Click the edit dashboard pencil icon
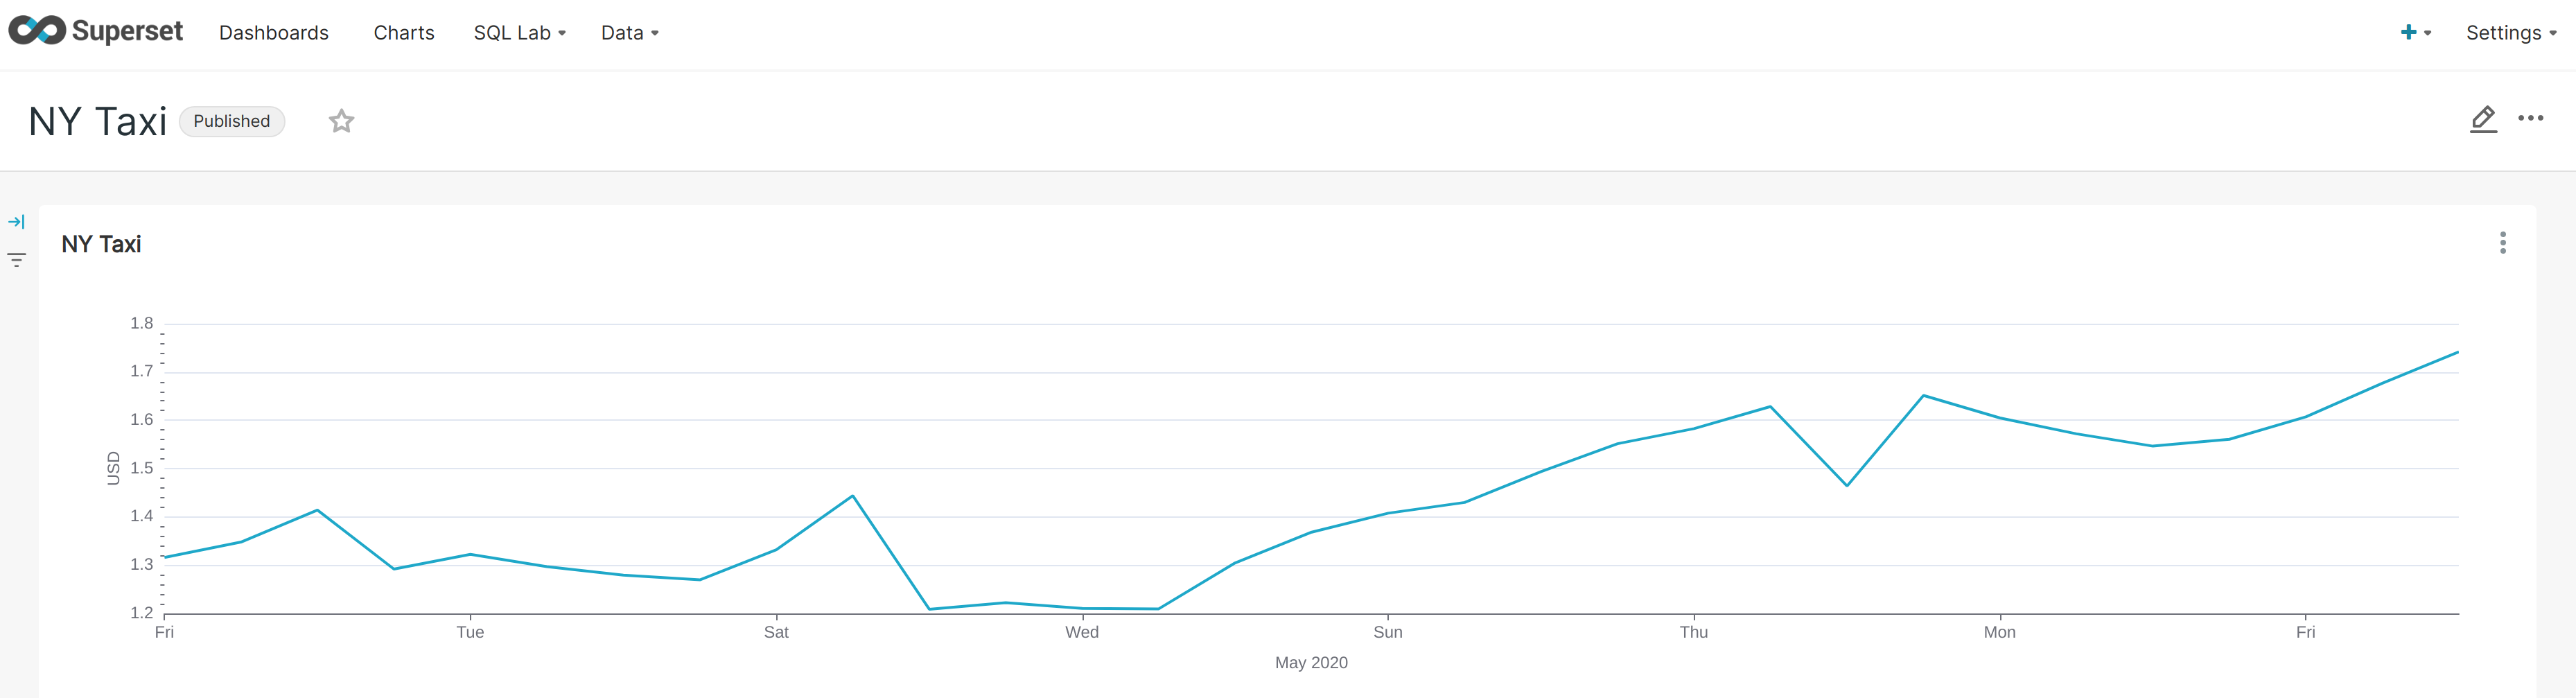Viewport: 2576px width, 698px height. (x=2482, y=119)
